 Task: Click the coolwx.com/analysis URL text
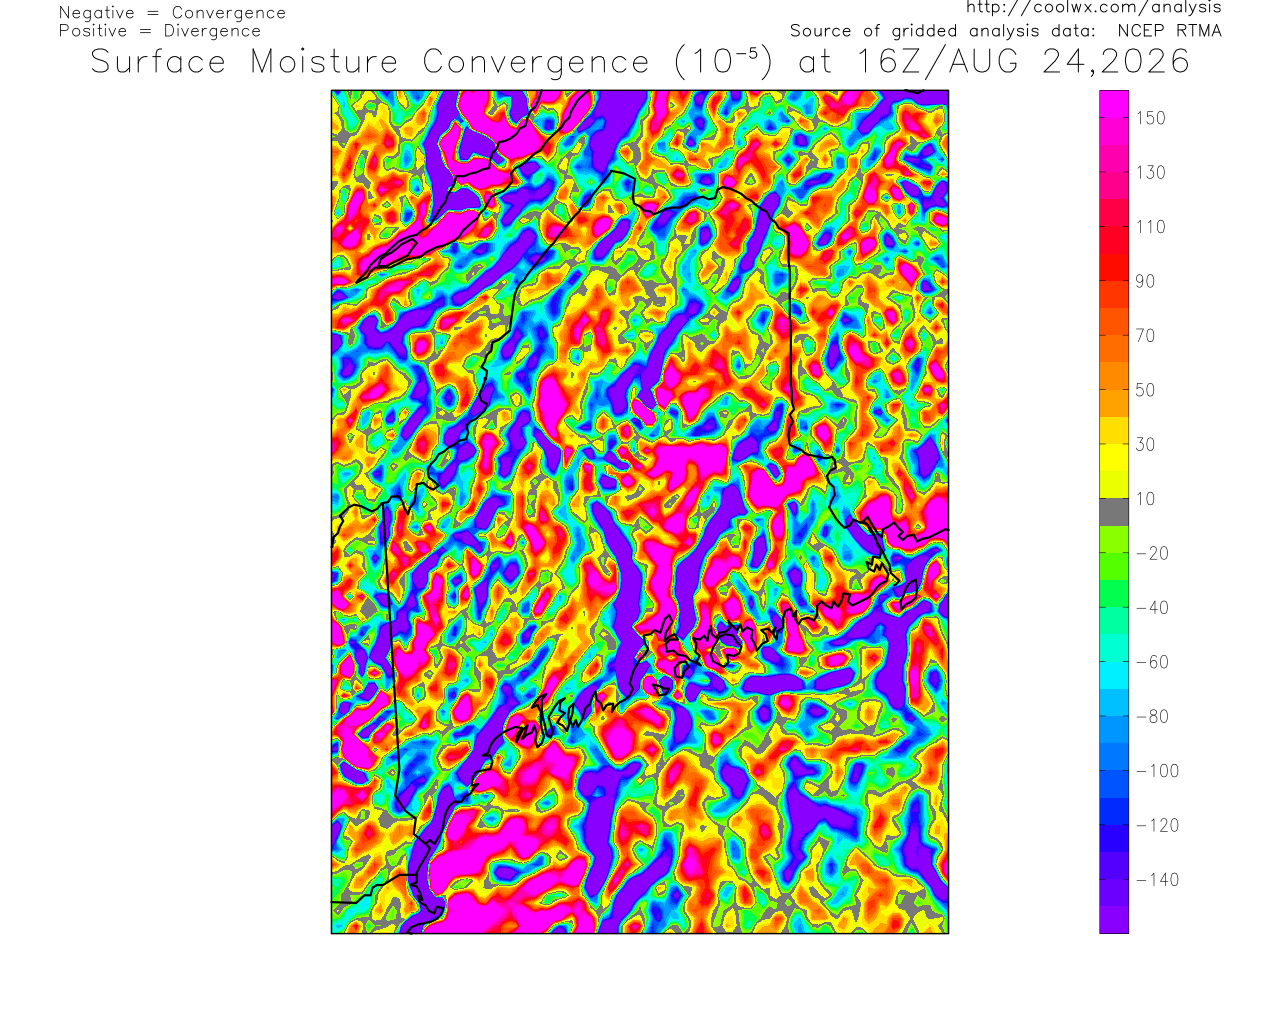coord(1093,8)
